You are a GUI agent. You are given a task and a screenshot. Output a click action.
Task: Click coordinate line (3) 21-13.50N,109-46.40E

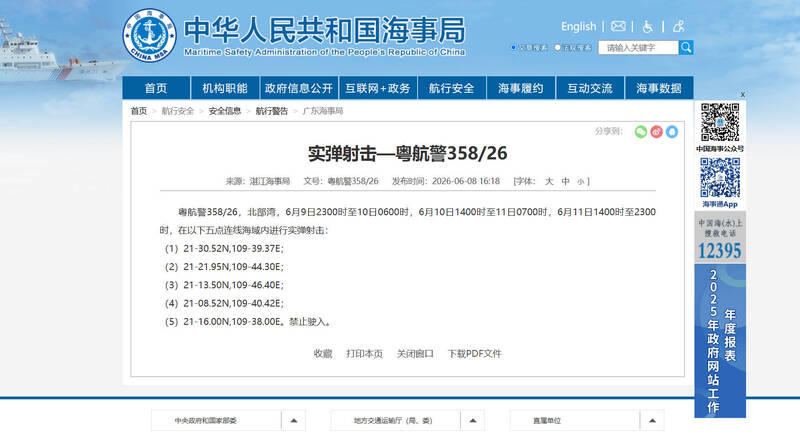click(x=224, y=285)
